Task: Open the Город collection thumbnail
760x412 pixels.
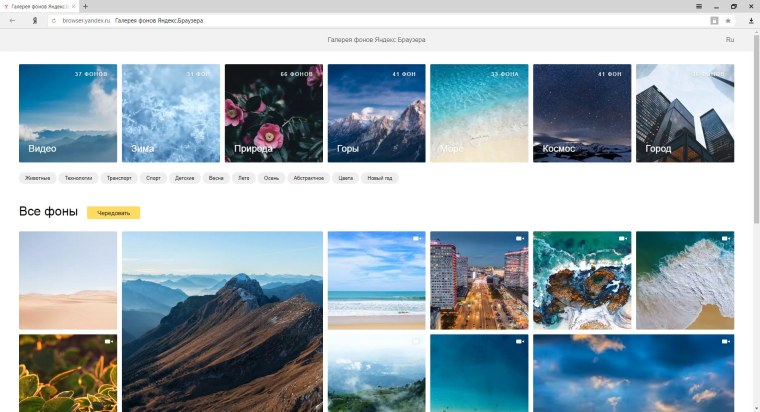Action: (x=685, y=113)
